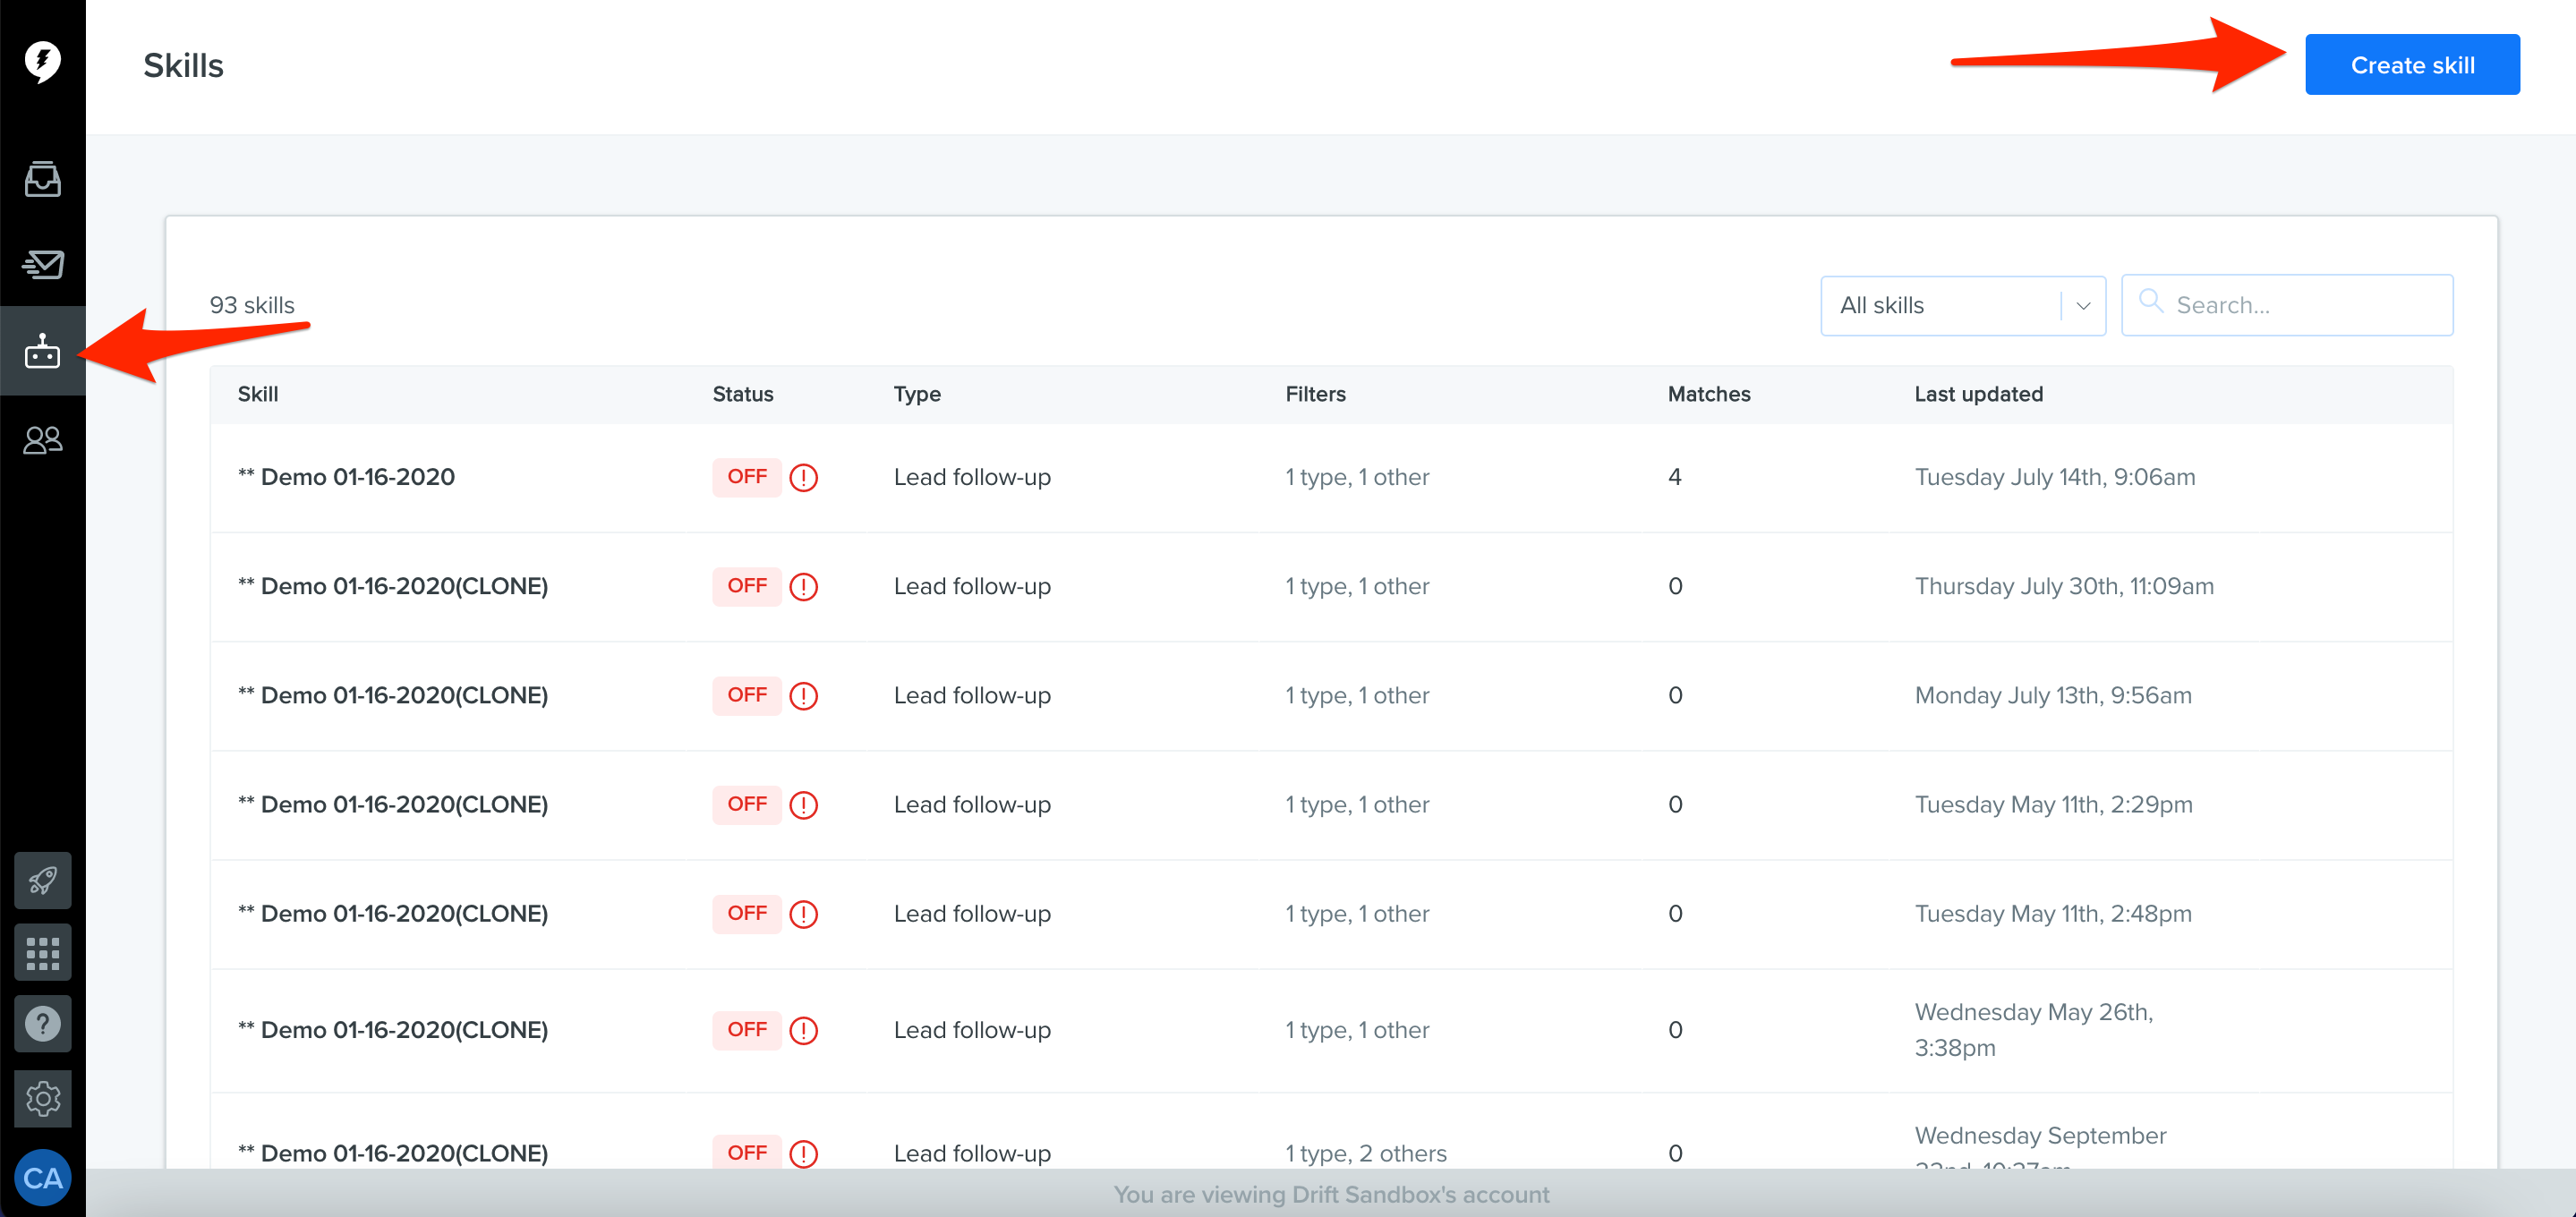The image size is (2576, 1217).
Task: Open the Contacts people icon
Action: [42, 440]
